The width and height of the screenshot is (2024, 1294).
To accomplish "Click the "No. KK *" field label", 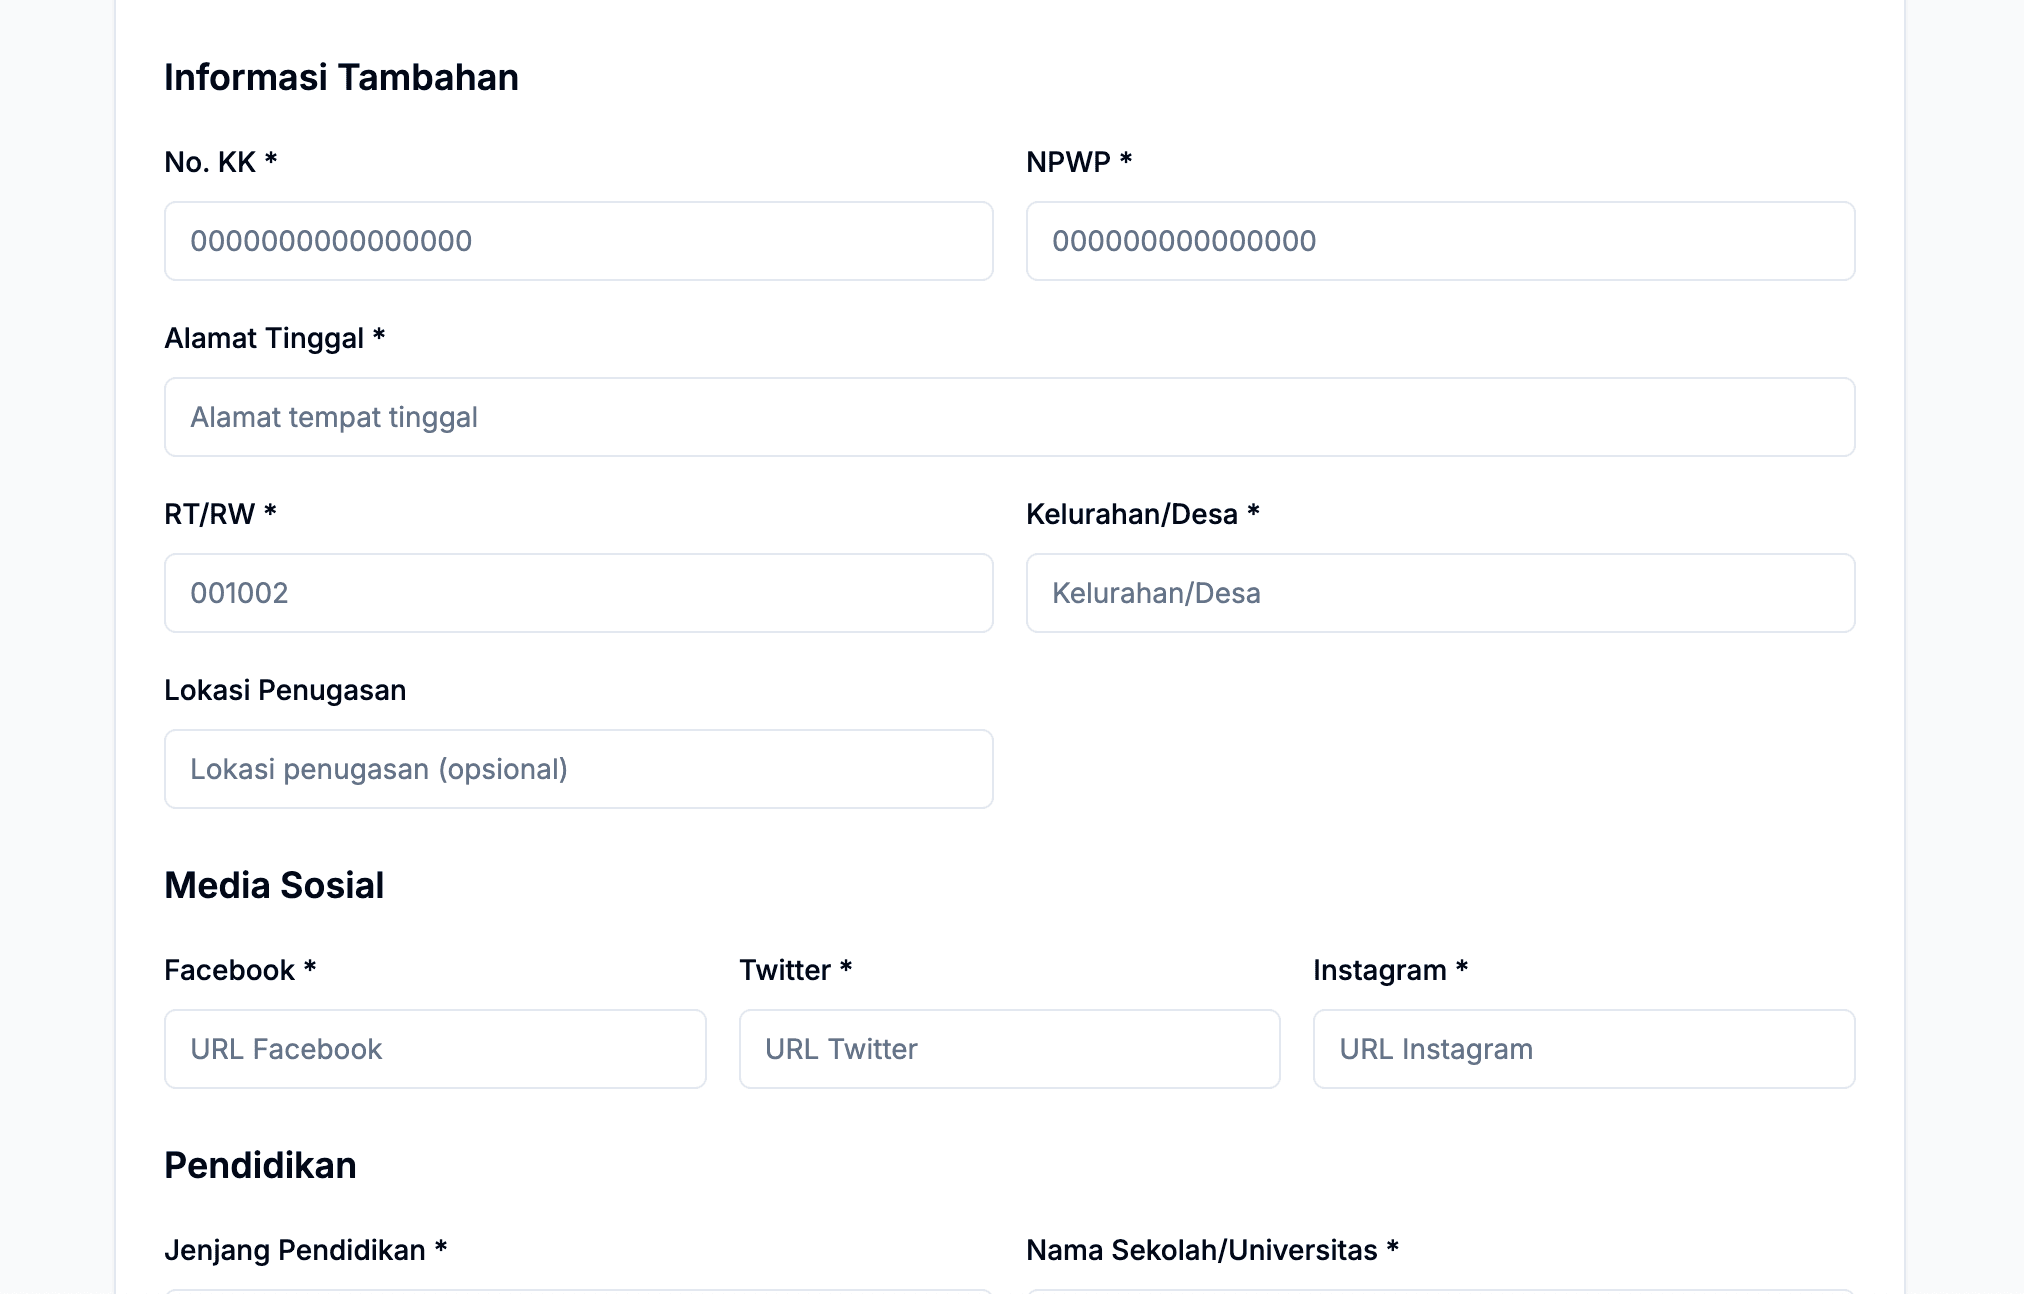I will tap(220, 162).
